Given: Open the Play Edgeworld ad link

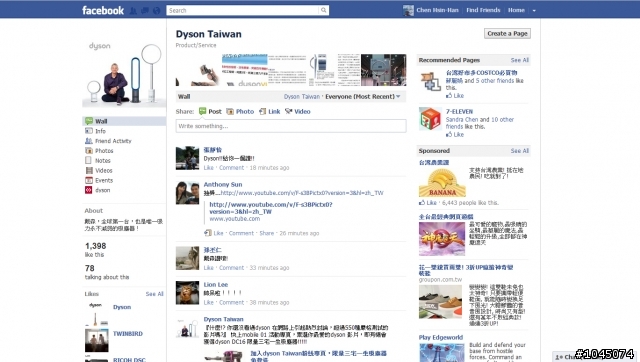Looking at the screenshot, I should [x=441, y=337].
